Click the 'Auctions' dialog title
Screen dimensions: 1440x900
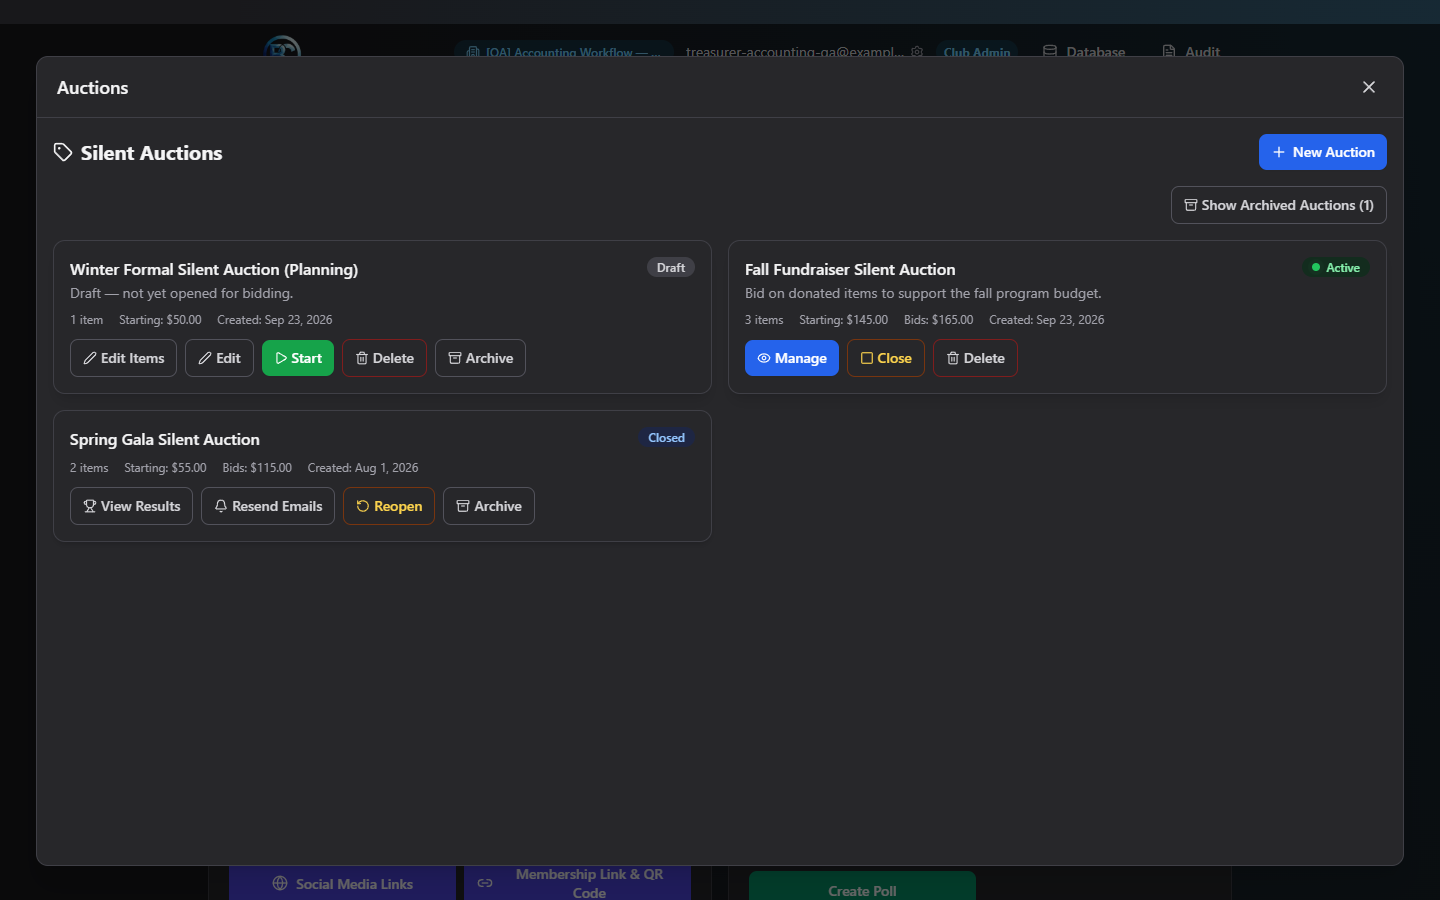(92, 88)
